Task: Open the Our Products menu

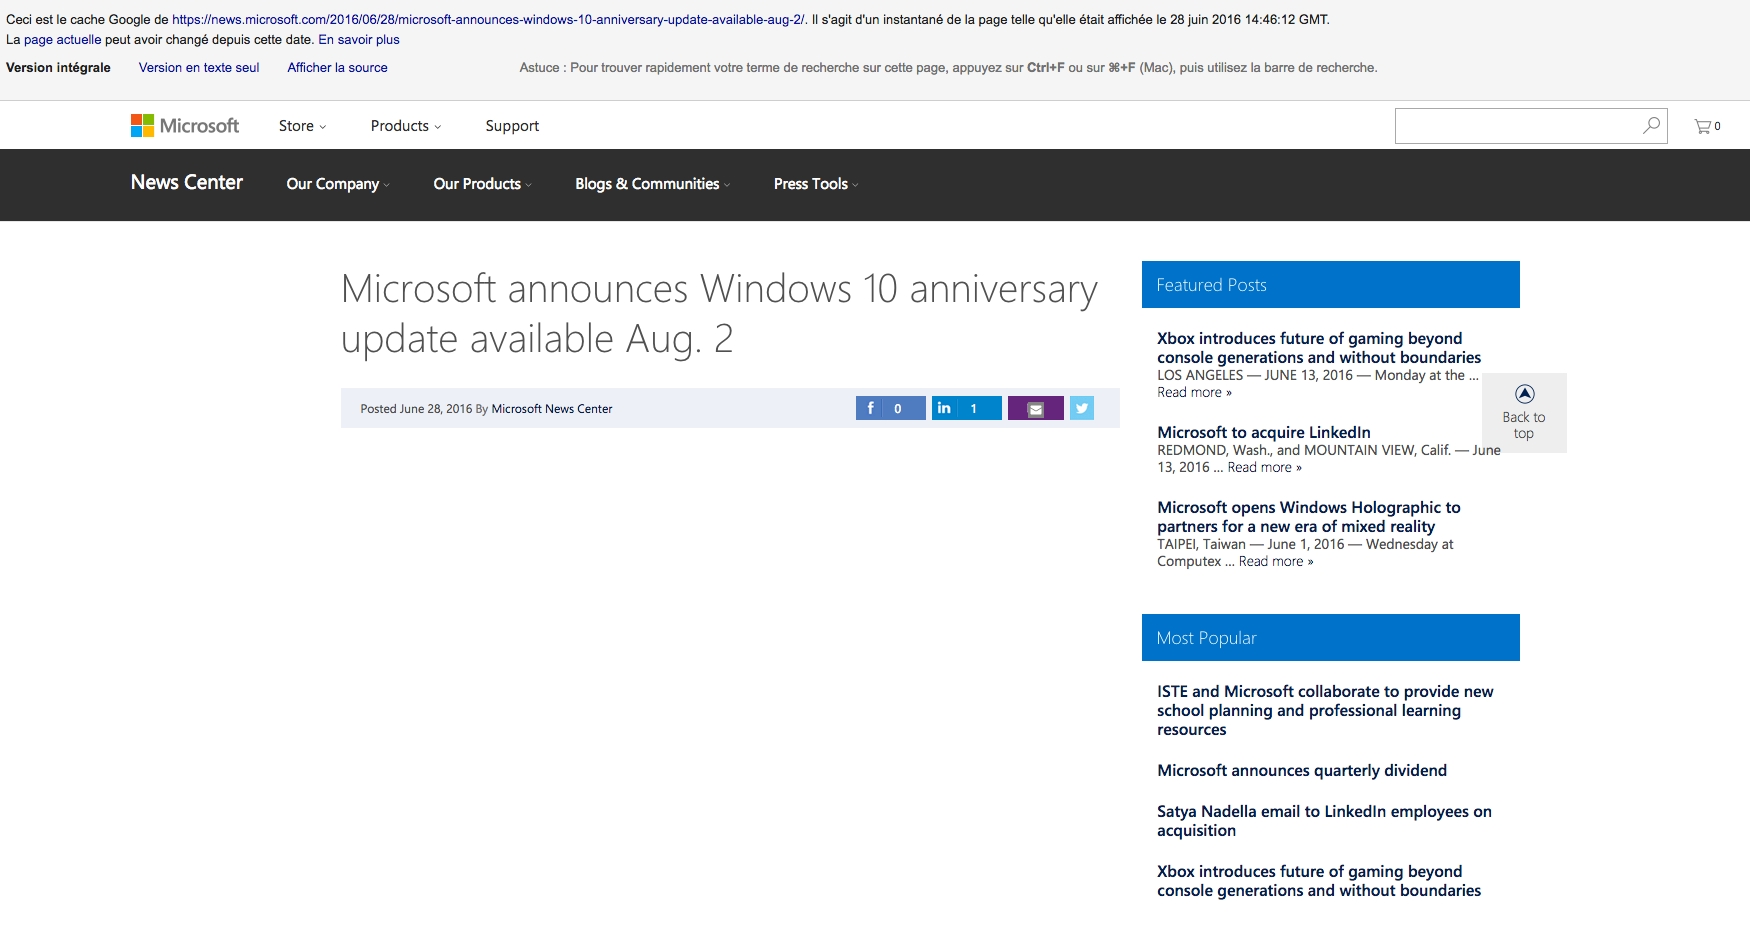Action: 482,184
